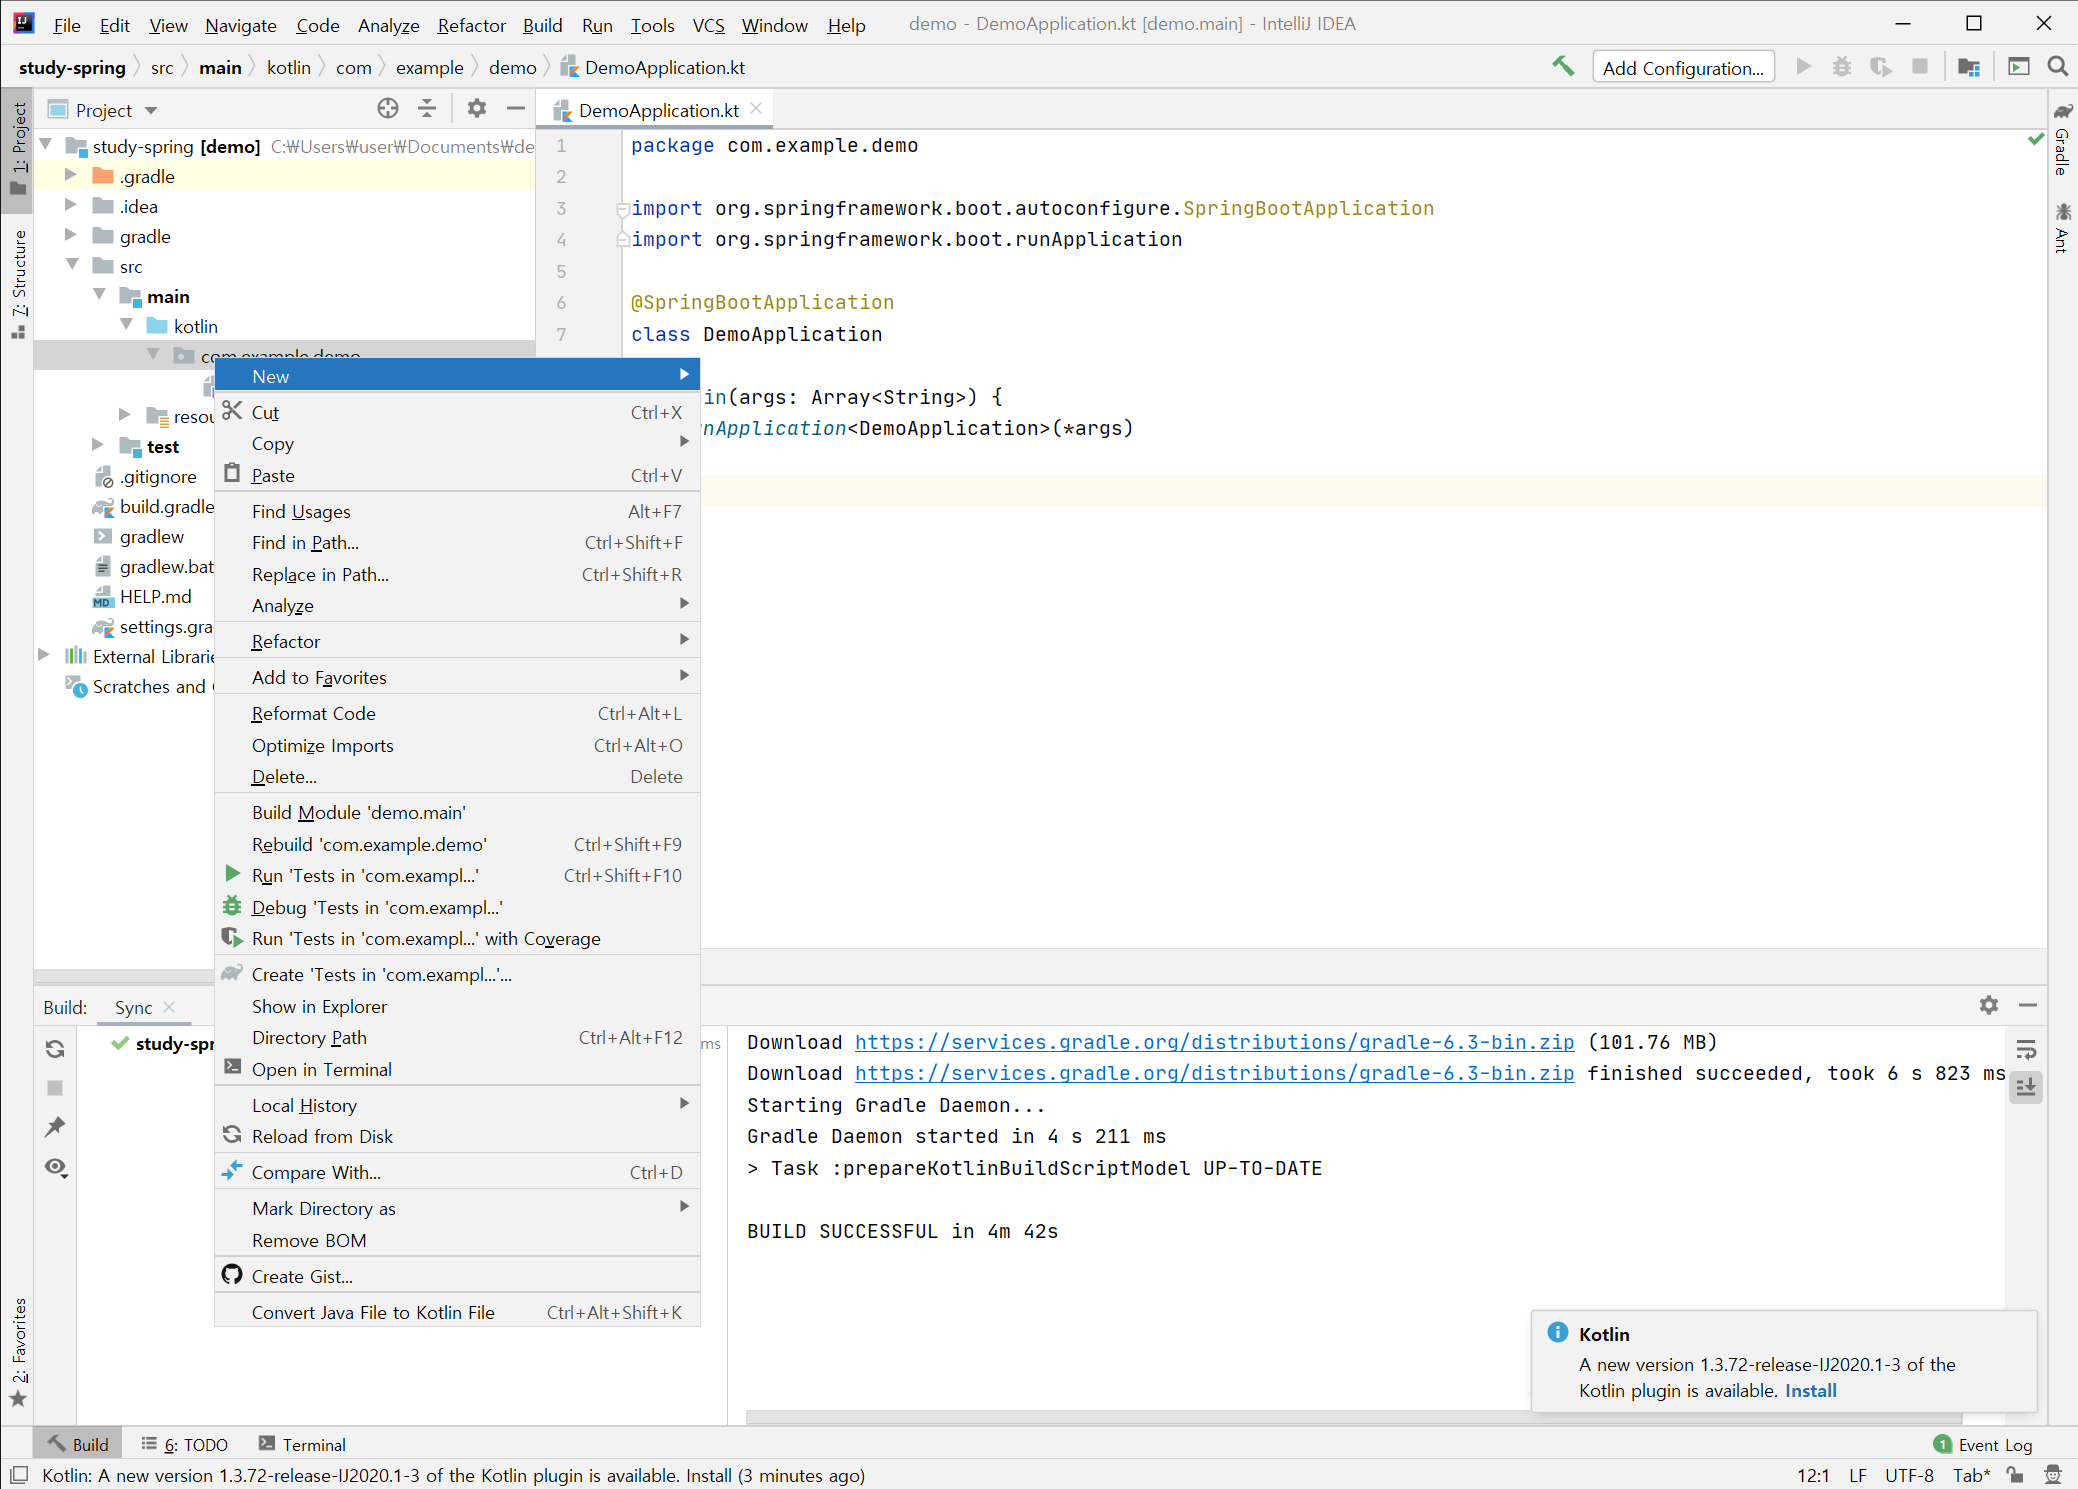
Task: Toggle soft-wrap icon in build output
Action: [2026, 1049]
